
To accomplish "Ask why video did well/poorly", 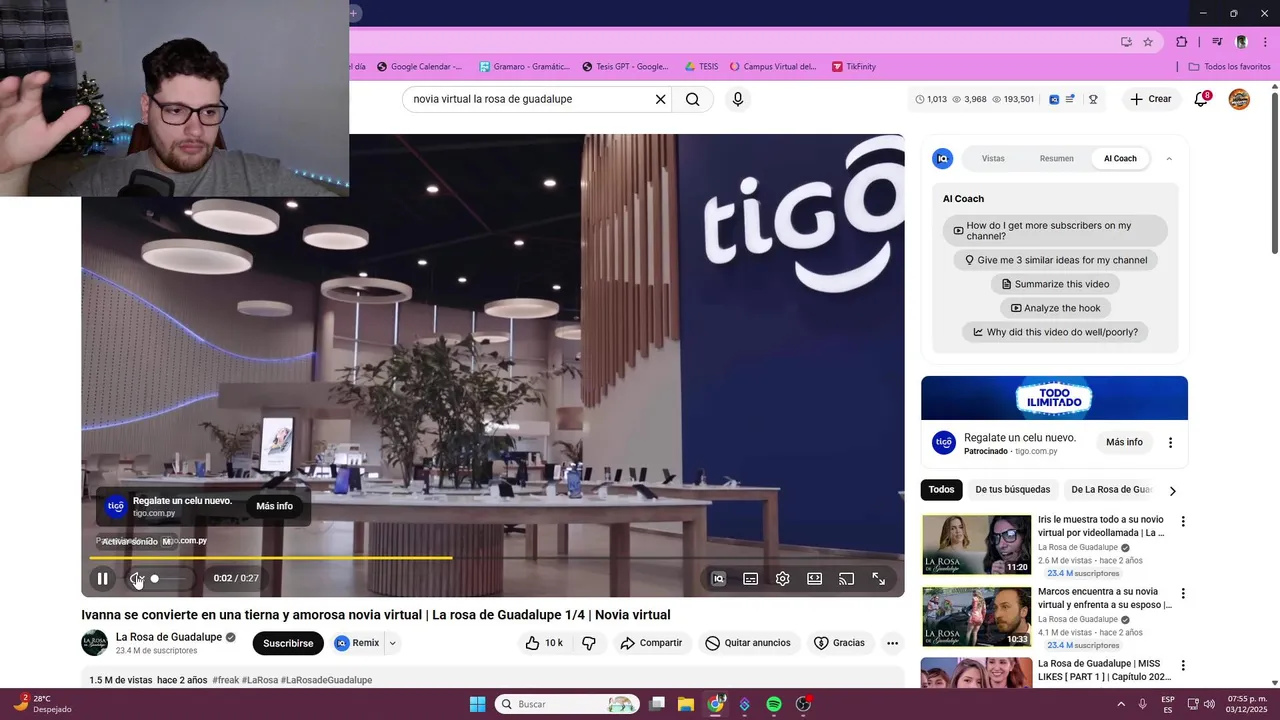I will point(1055,332).
